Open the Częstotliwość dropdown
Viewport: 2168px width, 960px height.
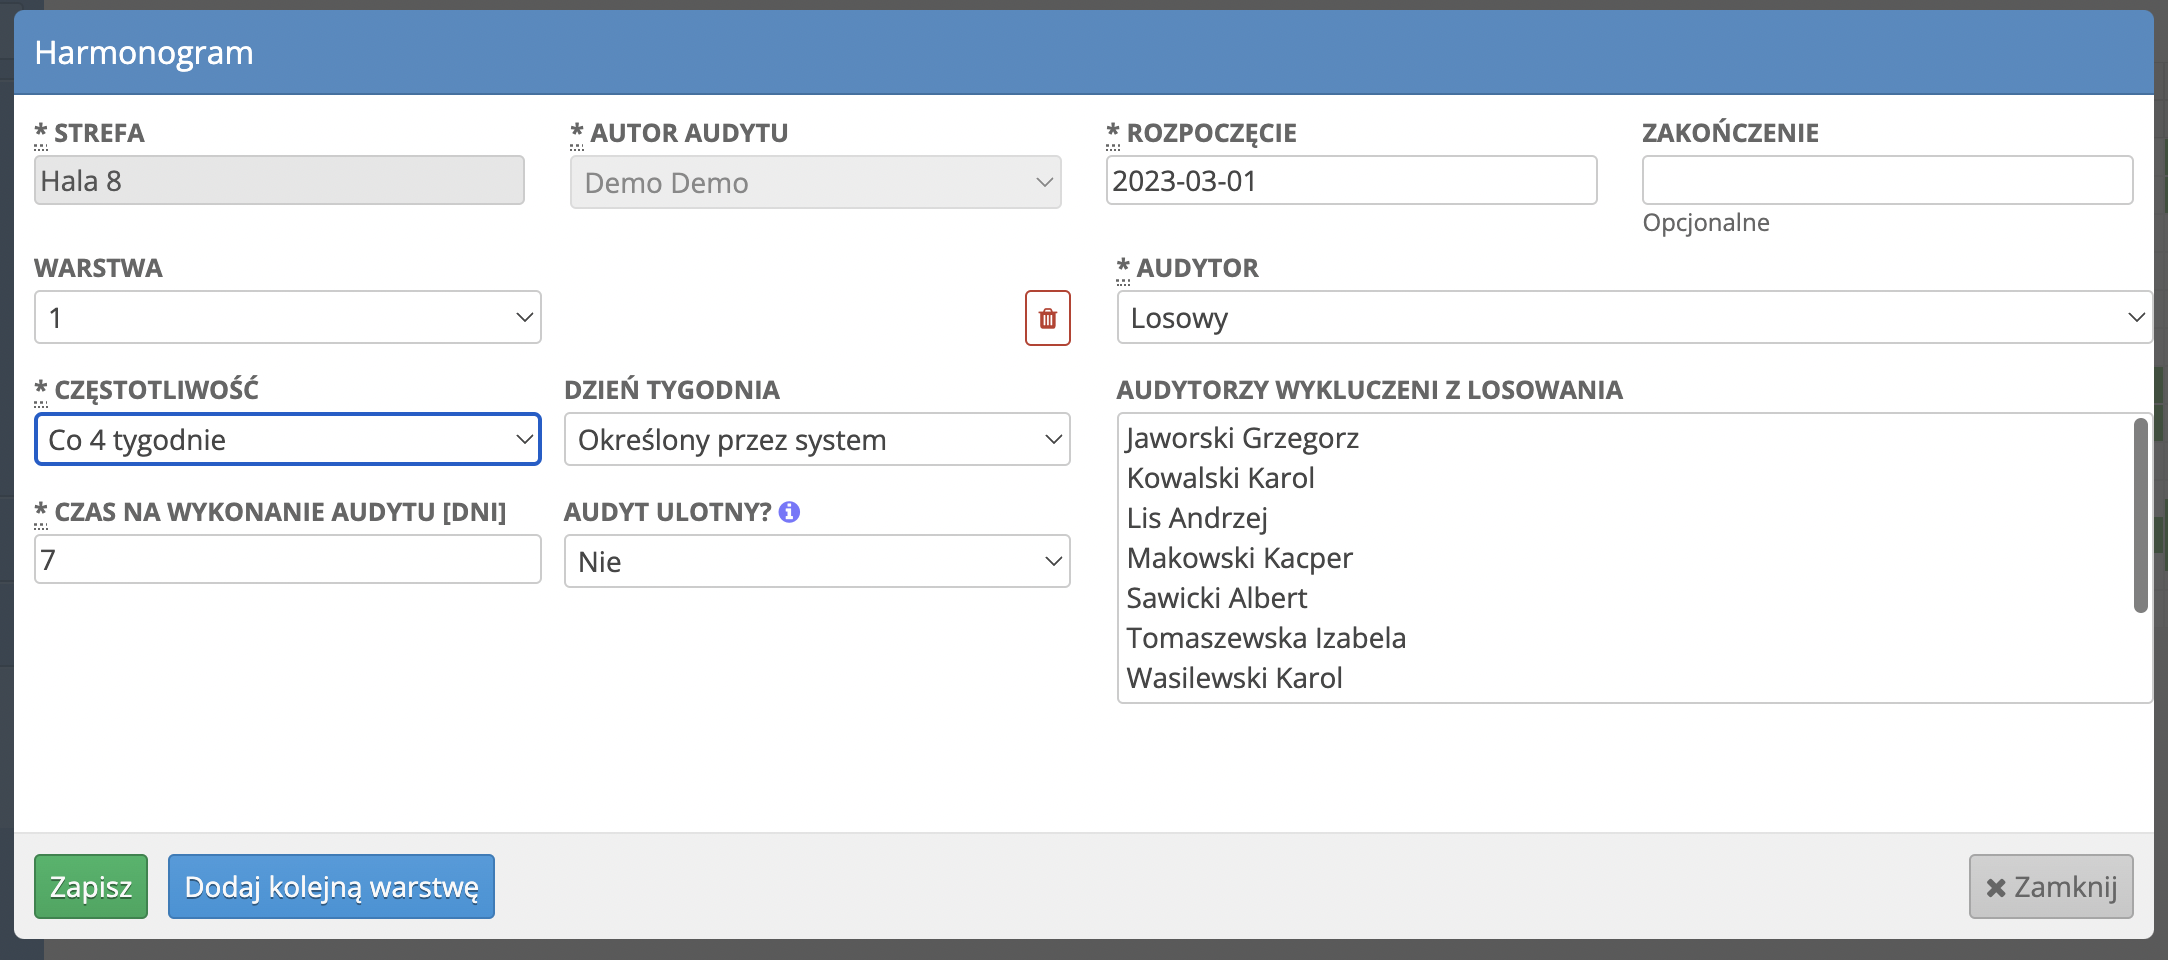pyautogui.click(x=288, y=440)
